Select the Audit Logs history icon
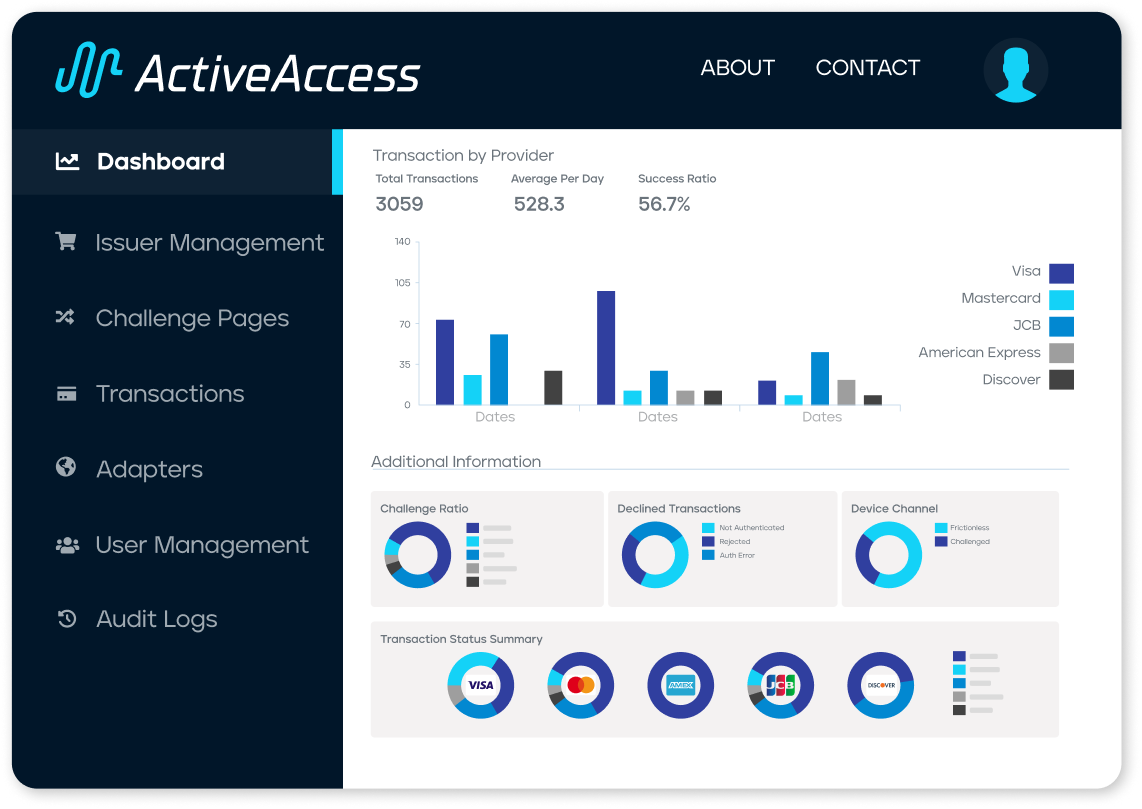The image size is (1142, 809). pyautogui.click(x=65, y=618)
